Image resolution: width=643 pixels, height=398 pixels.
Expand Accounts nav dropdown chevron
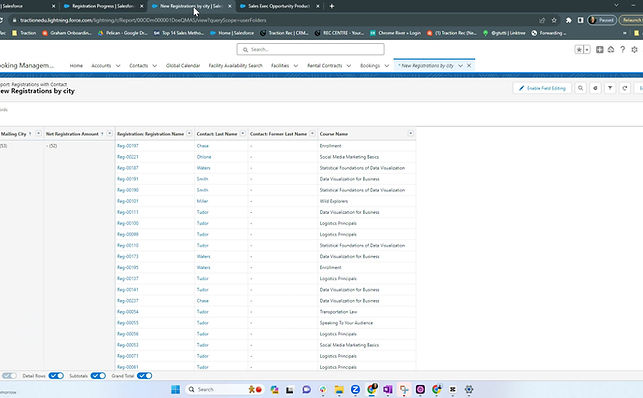118,66
